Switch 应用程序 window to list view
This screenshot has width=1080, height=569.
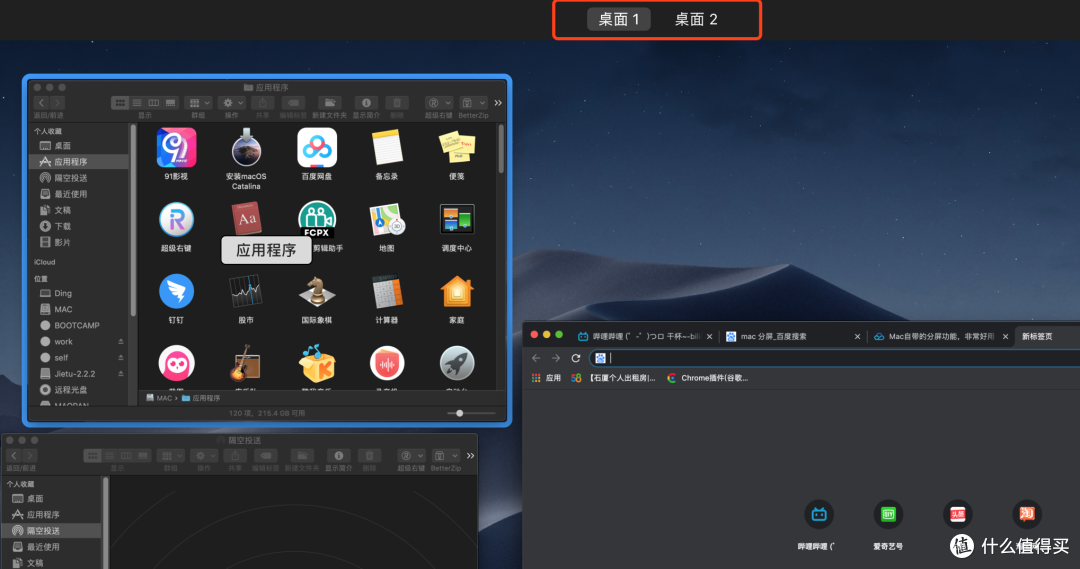click(136, 103)
